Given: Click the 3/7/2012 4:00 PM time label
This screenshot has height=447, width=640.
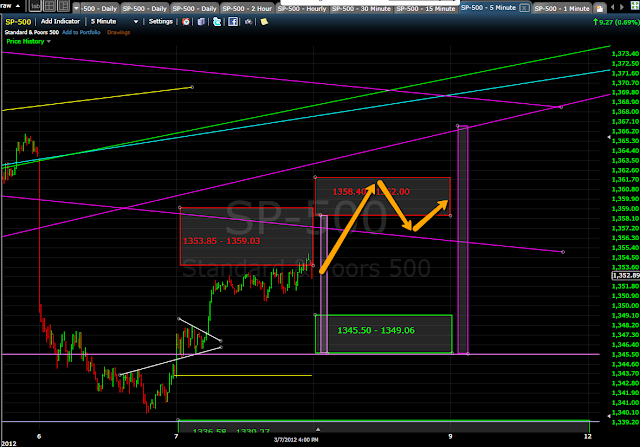Looking at the screenshot, I should click(x=296, y=440).
